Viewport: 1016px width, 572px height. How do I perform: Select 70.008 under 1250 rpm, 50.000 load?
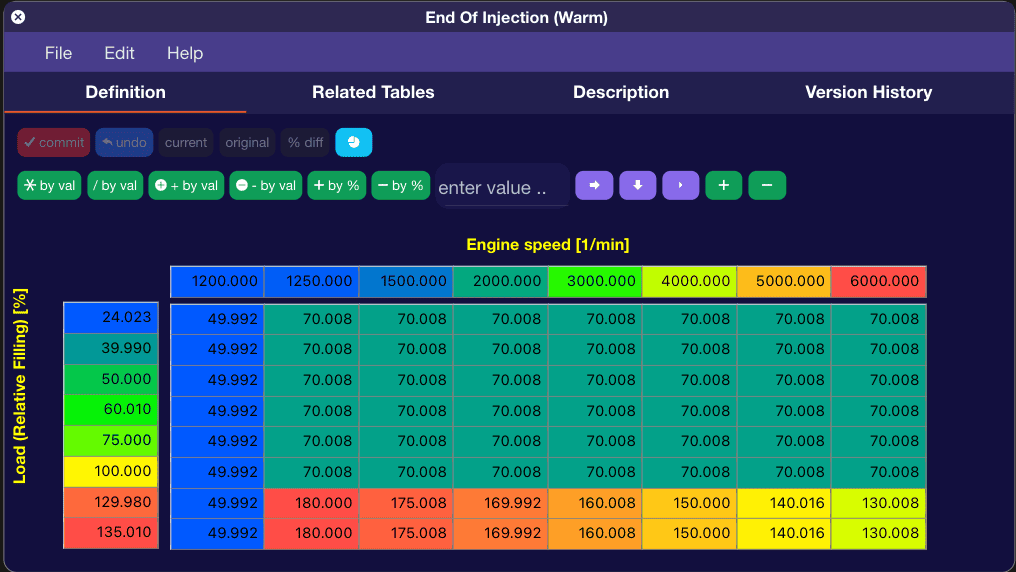pyautogui.click(x=312, y=380)
